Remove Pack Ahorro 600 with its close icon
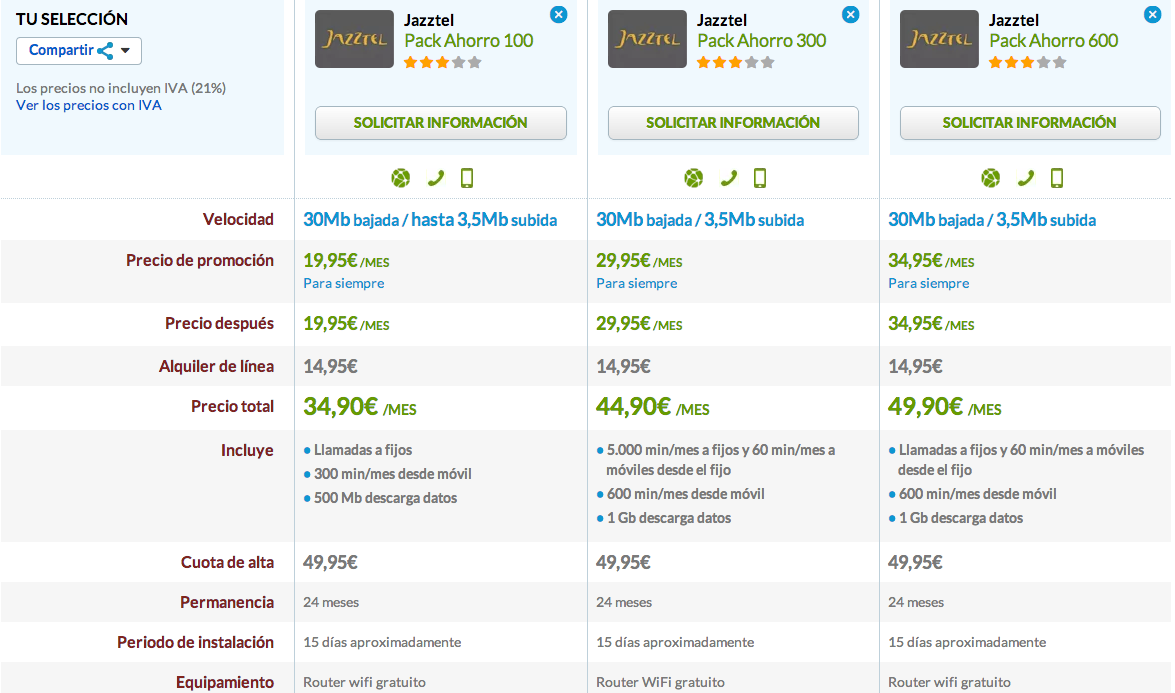This screenshot has height=693, width=1175. pos(1153,14)
